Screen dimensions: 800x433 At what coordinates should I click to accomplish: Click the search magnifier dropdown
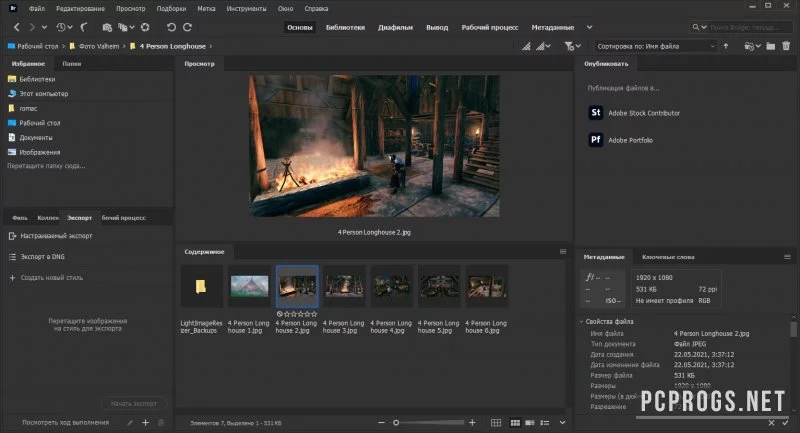[699, 27]
